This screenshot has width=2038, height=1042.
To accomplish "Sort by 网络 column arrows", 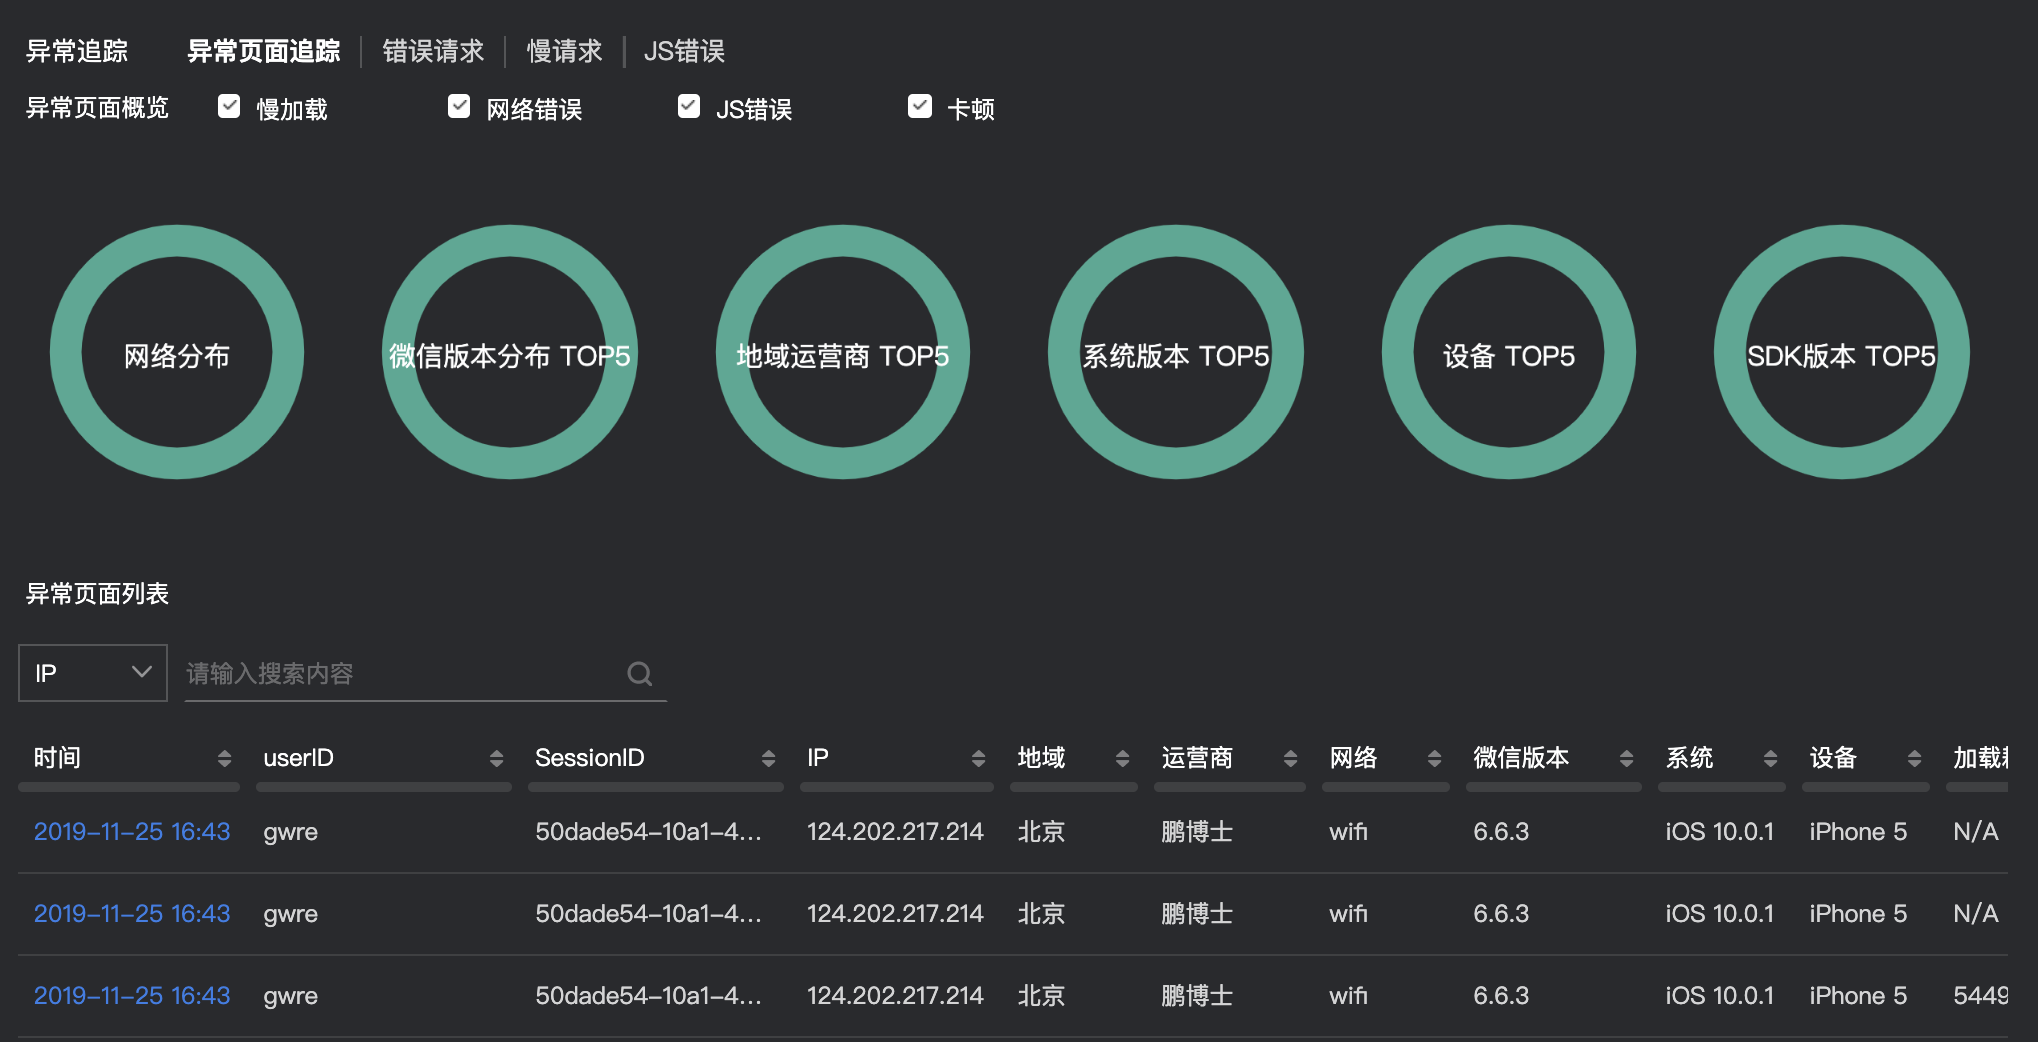I will coord(1434,759).
